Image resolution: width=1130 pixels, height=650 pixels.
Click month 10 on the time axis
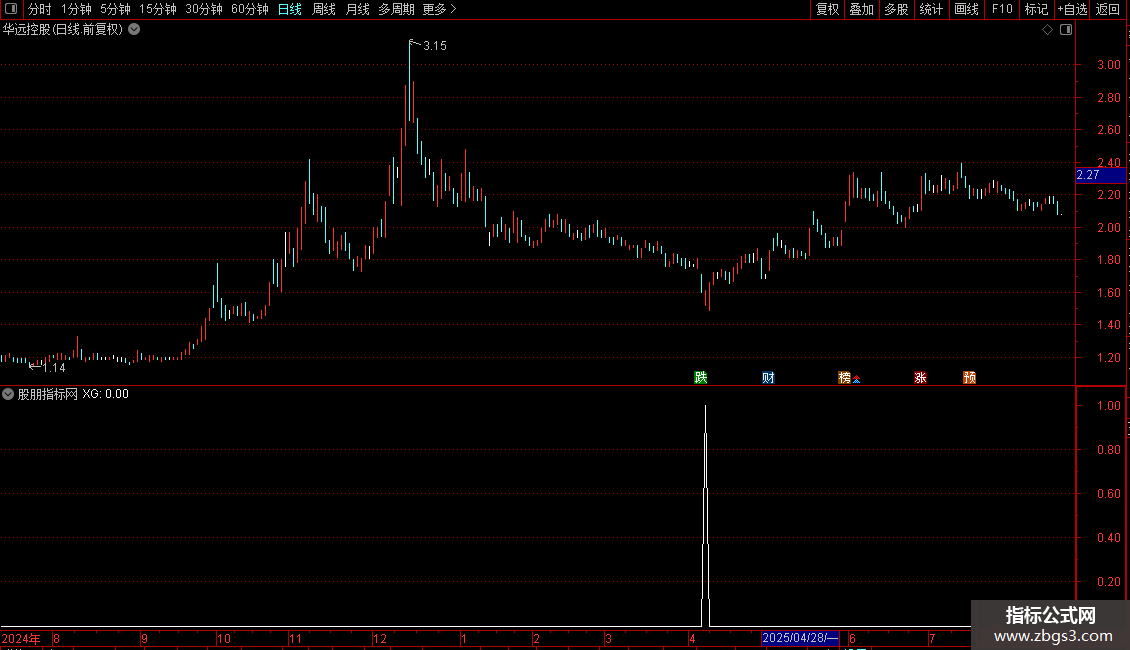click(224, 639)
